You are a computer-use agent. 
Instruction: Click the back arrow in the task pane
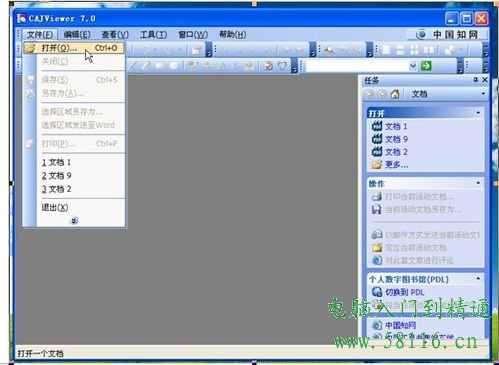point(369,94)
